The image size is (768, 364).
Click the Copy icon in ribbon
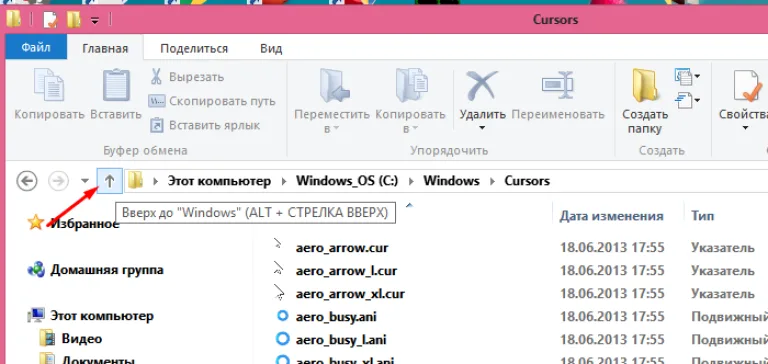(49, 86)
